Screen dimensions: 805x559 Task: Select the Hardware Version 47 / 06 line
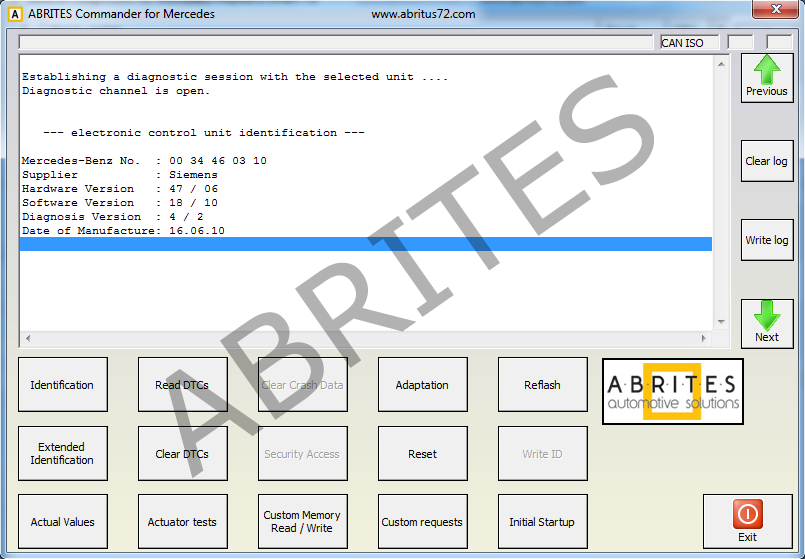[120, 188]
